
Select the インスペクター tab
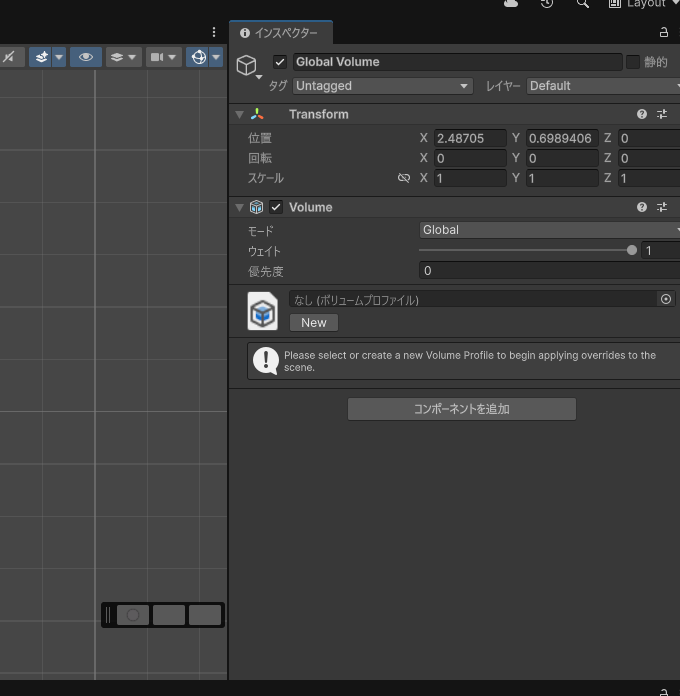[280, 33]
